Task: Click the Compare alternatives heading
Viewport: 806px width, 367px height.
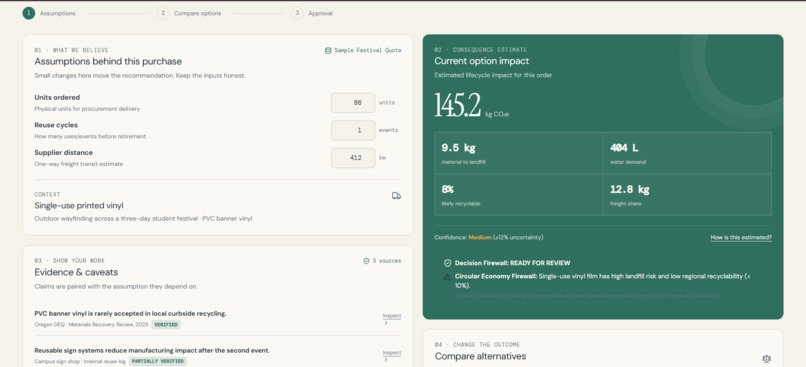Action: tap(480, 356)
